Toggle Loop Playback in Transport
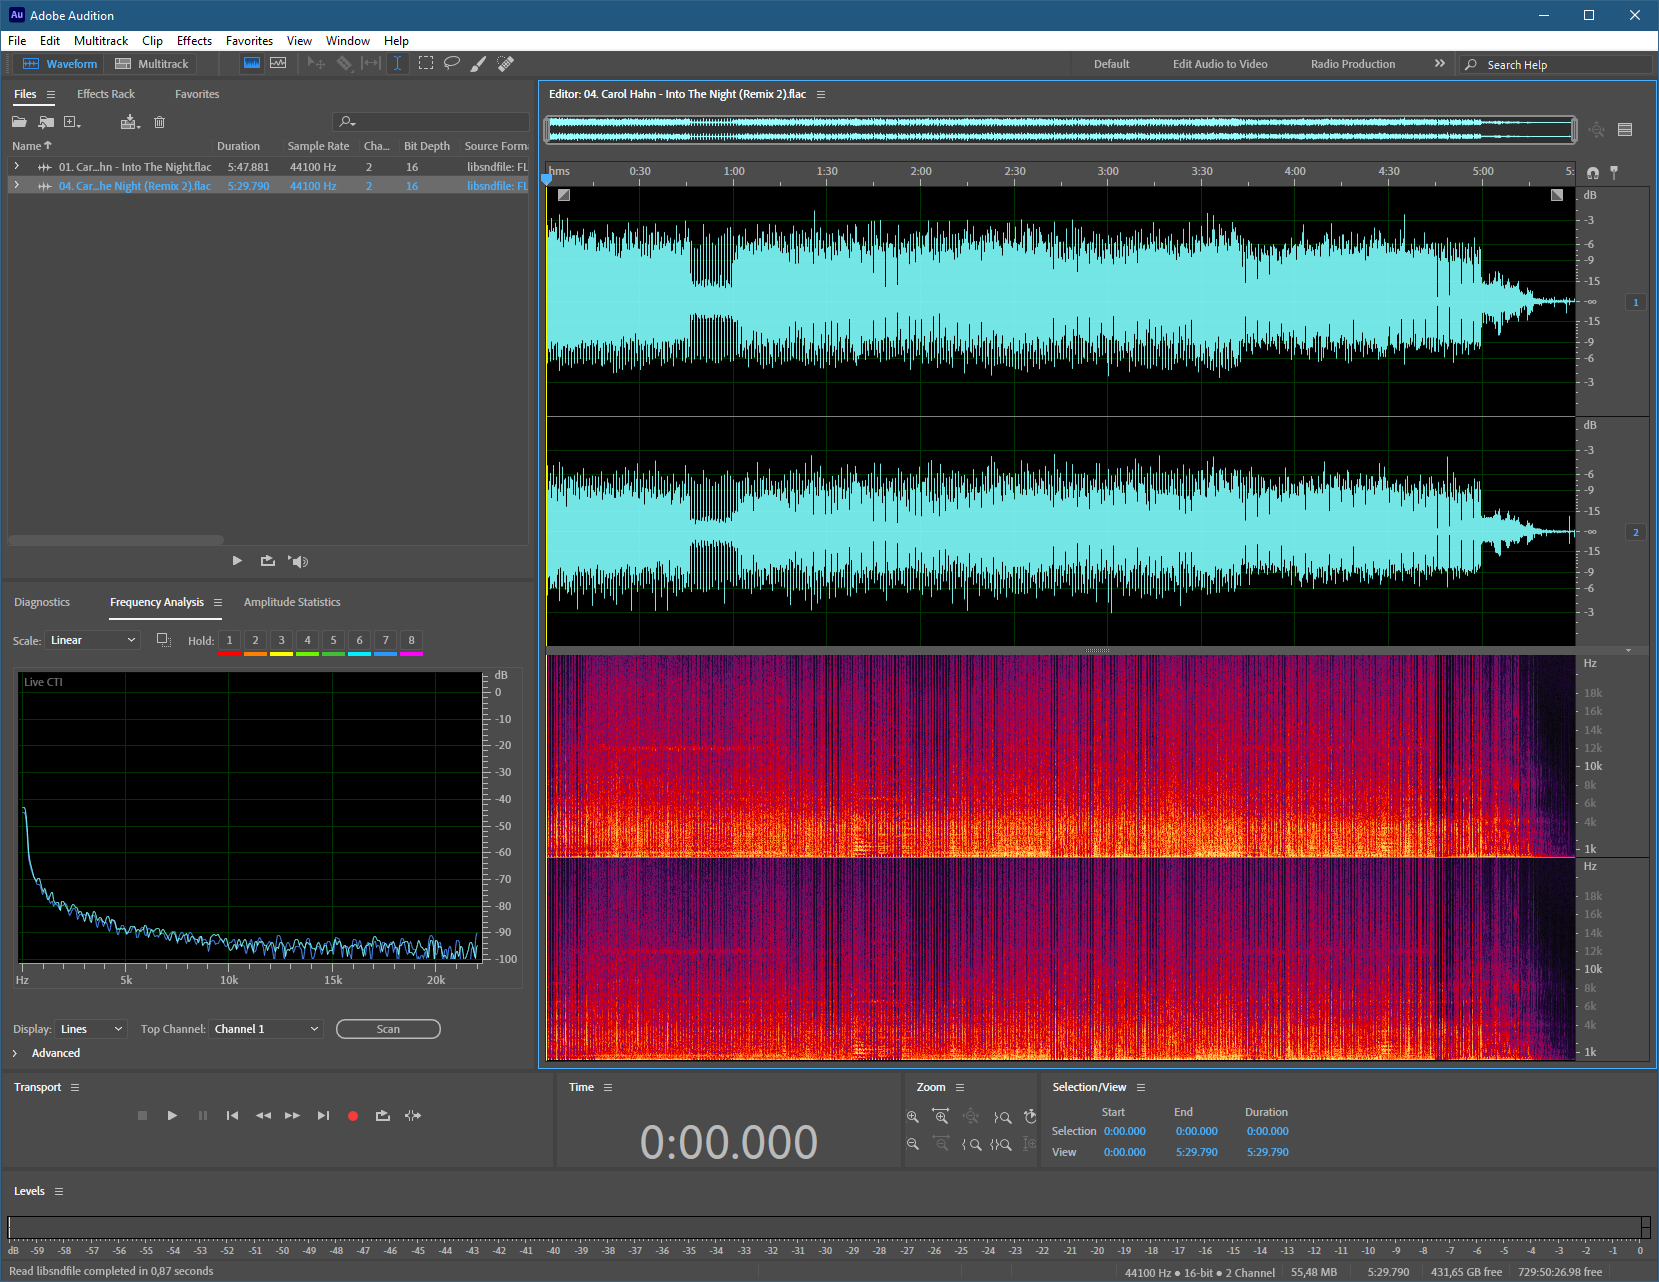The image size is (1659, 1282). pyautogui.click(x=382, y=1115)
